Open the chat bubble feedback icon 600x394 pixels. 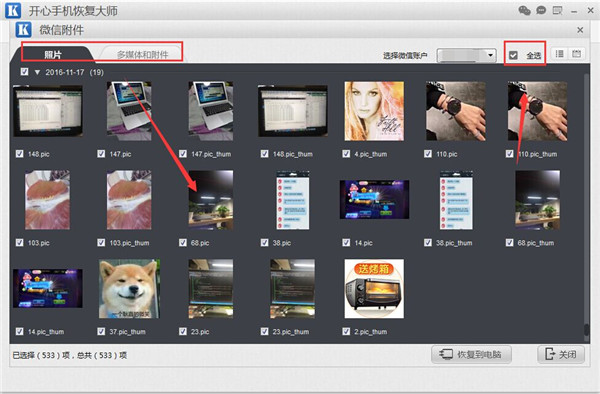[541, 10]
